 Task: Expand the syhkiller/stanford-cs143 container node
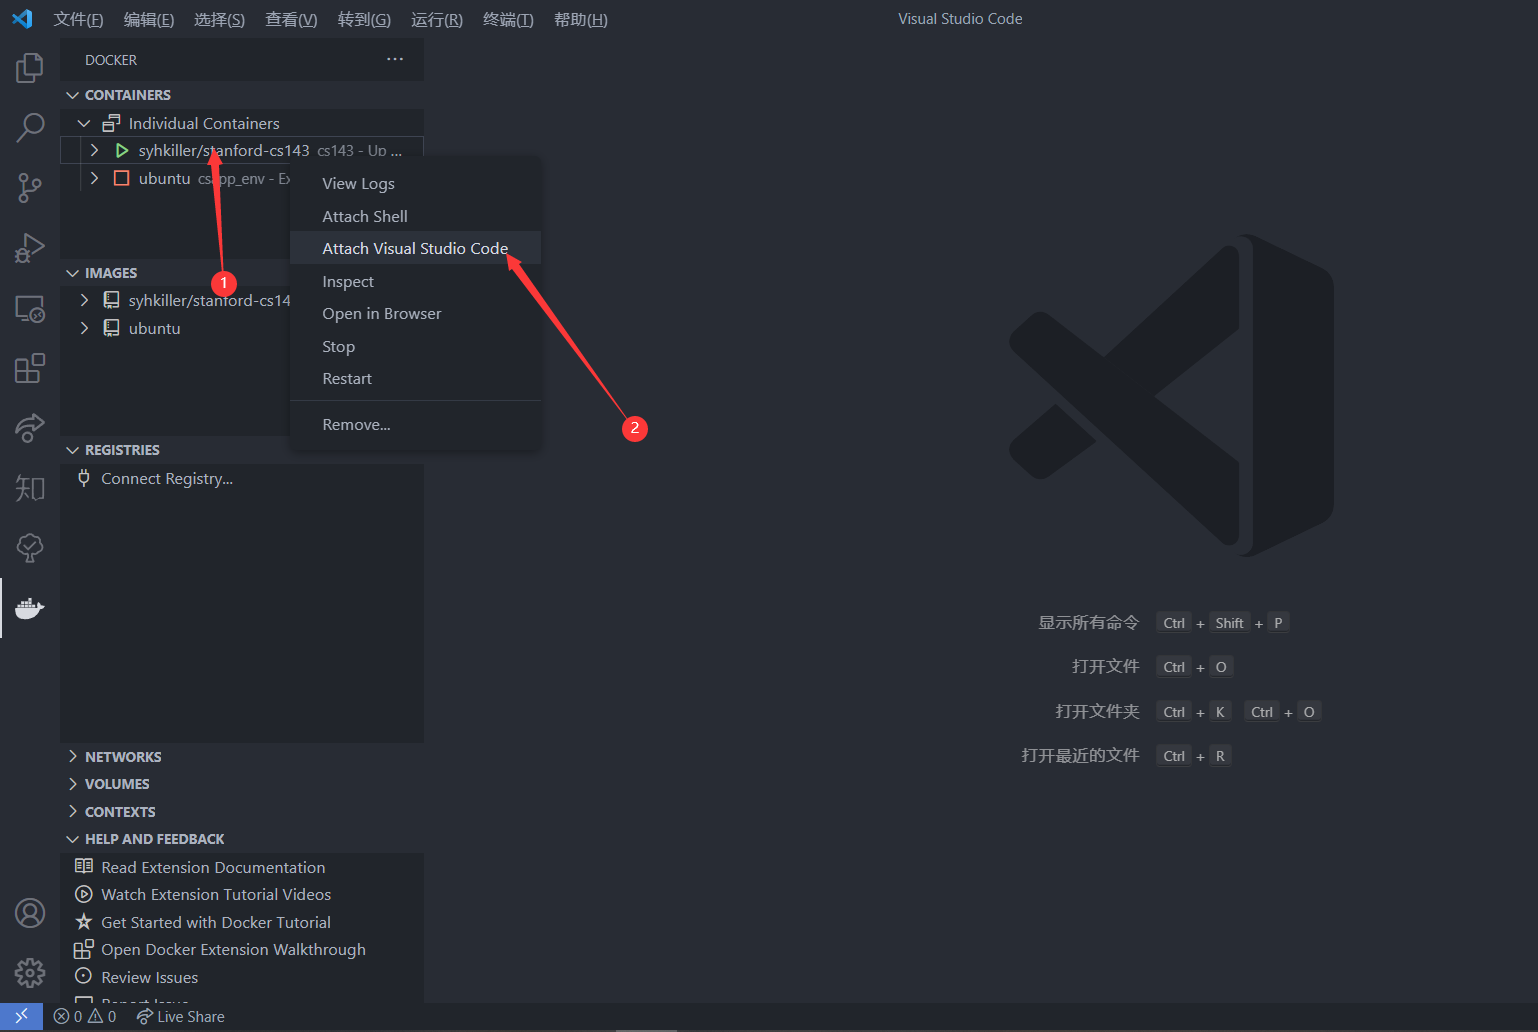point(94,150)
